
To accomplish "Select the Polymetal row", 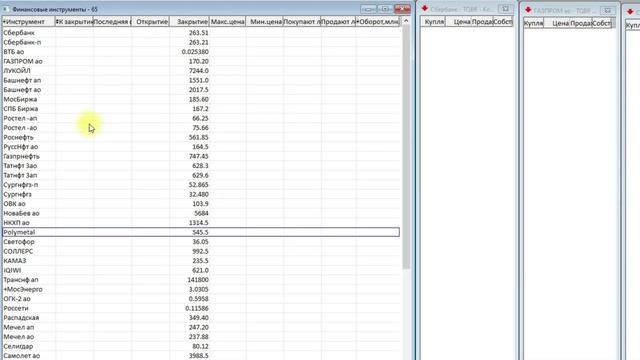I will tap(201, 232).
